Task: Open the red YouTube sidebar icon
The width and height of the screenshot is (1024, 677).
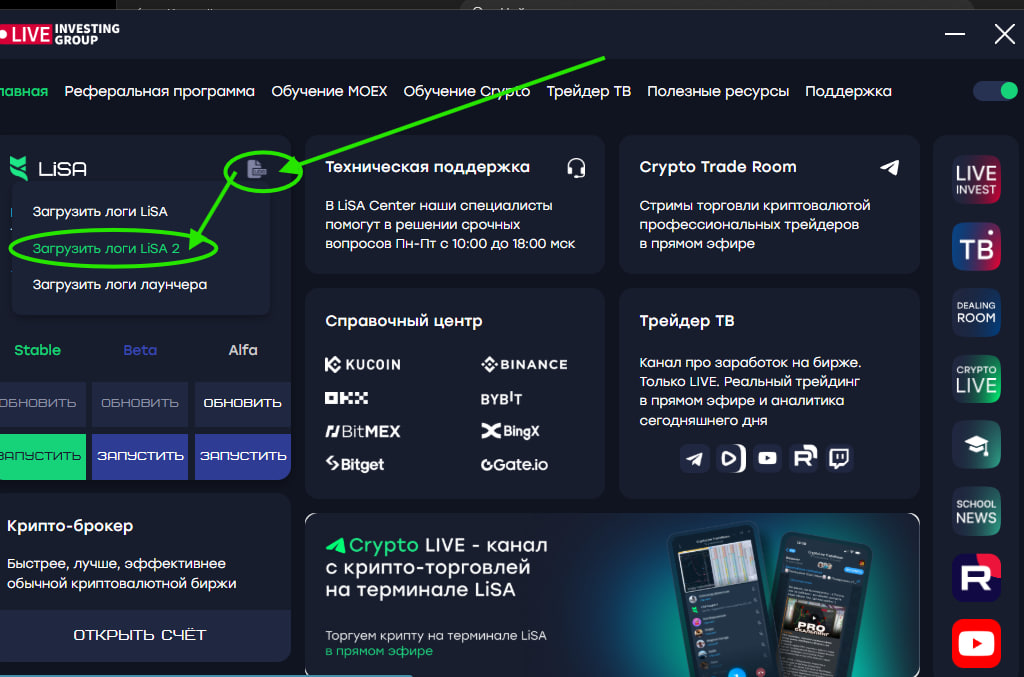Action: (x=976, y=644)
